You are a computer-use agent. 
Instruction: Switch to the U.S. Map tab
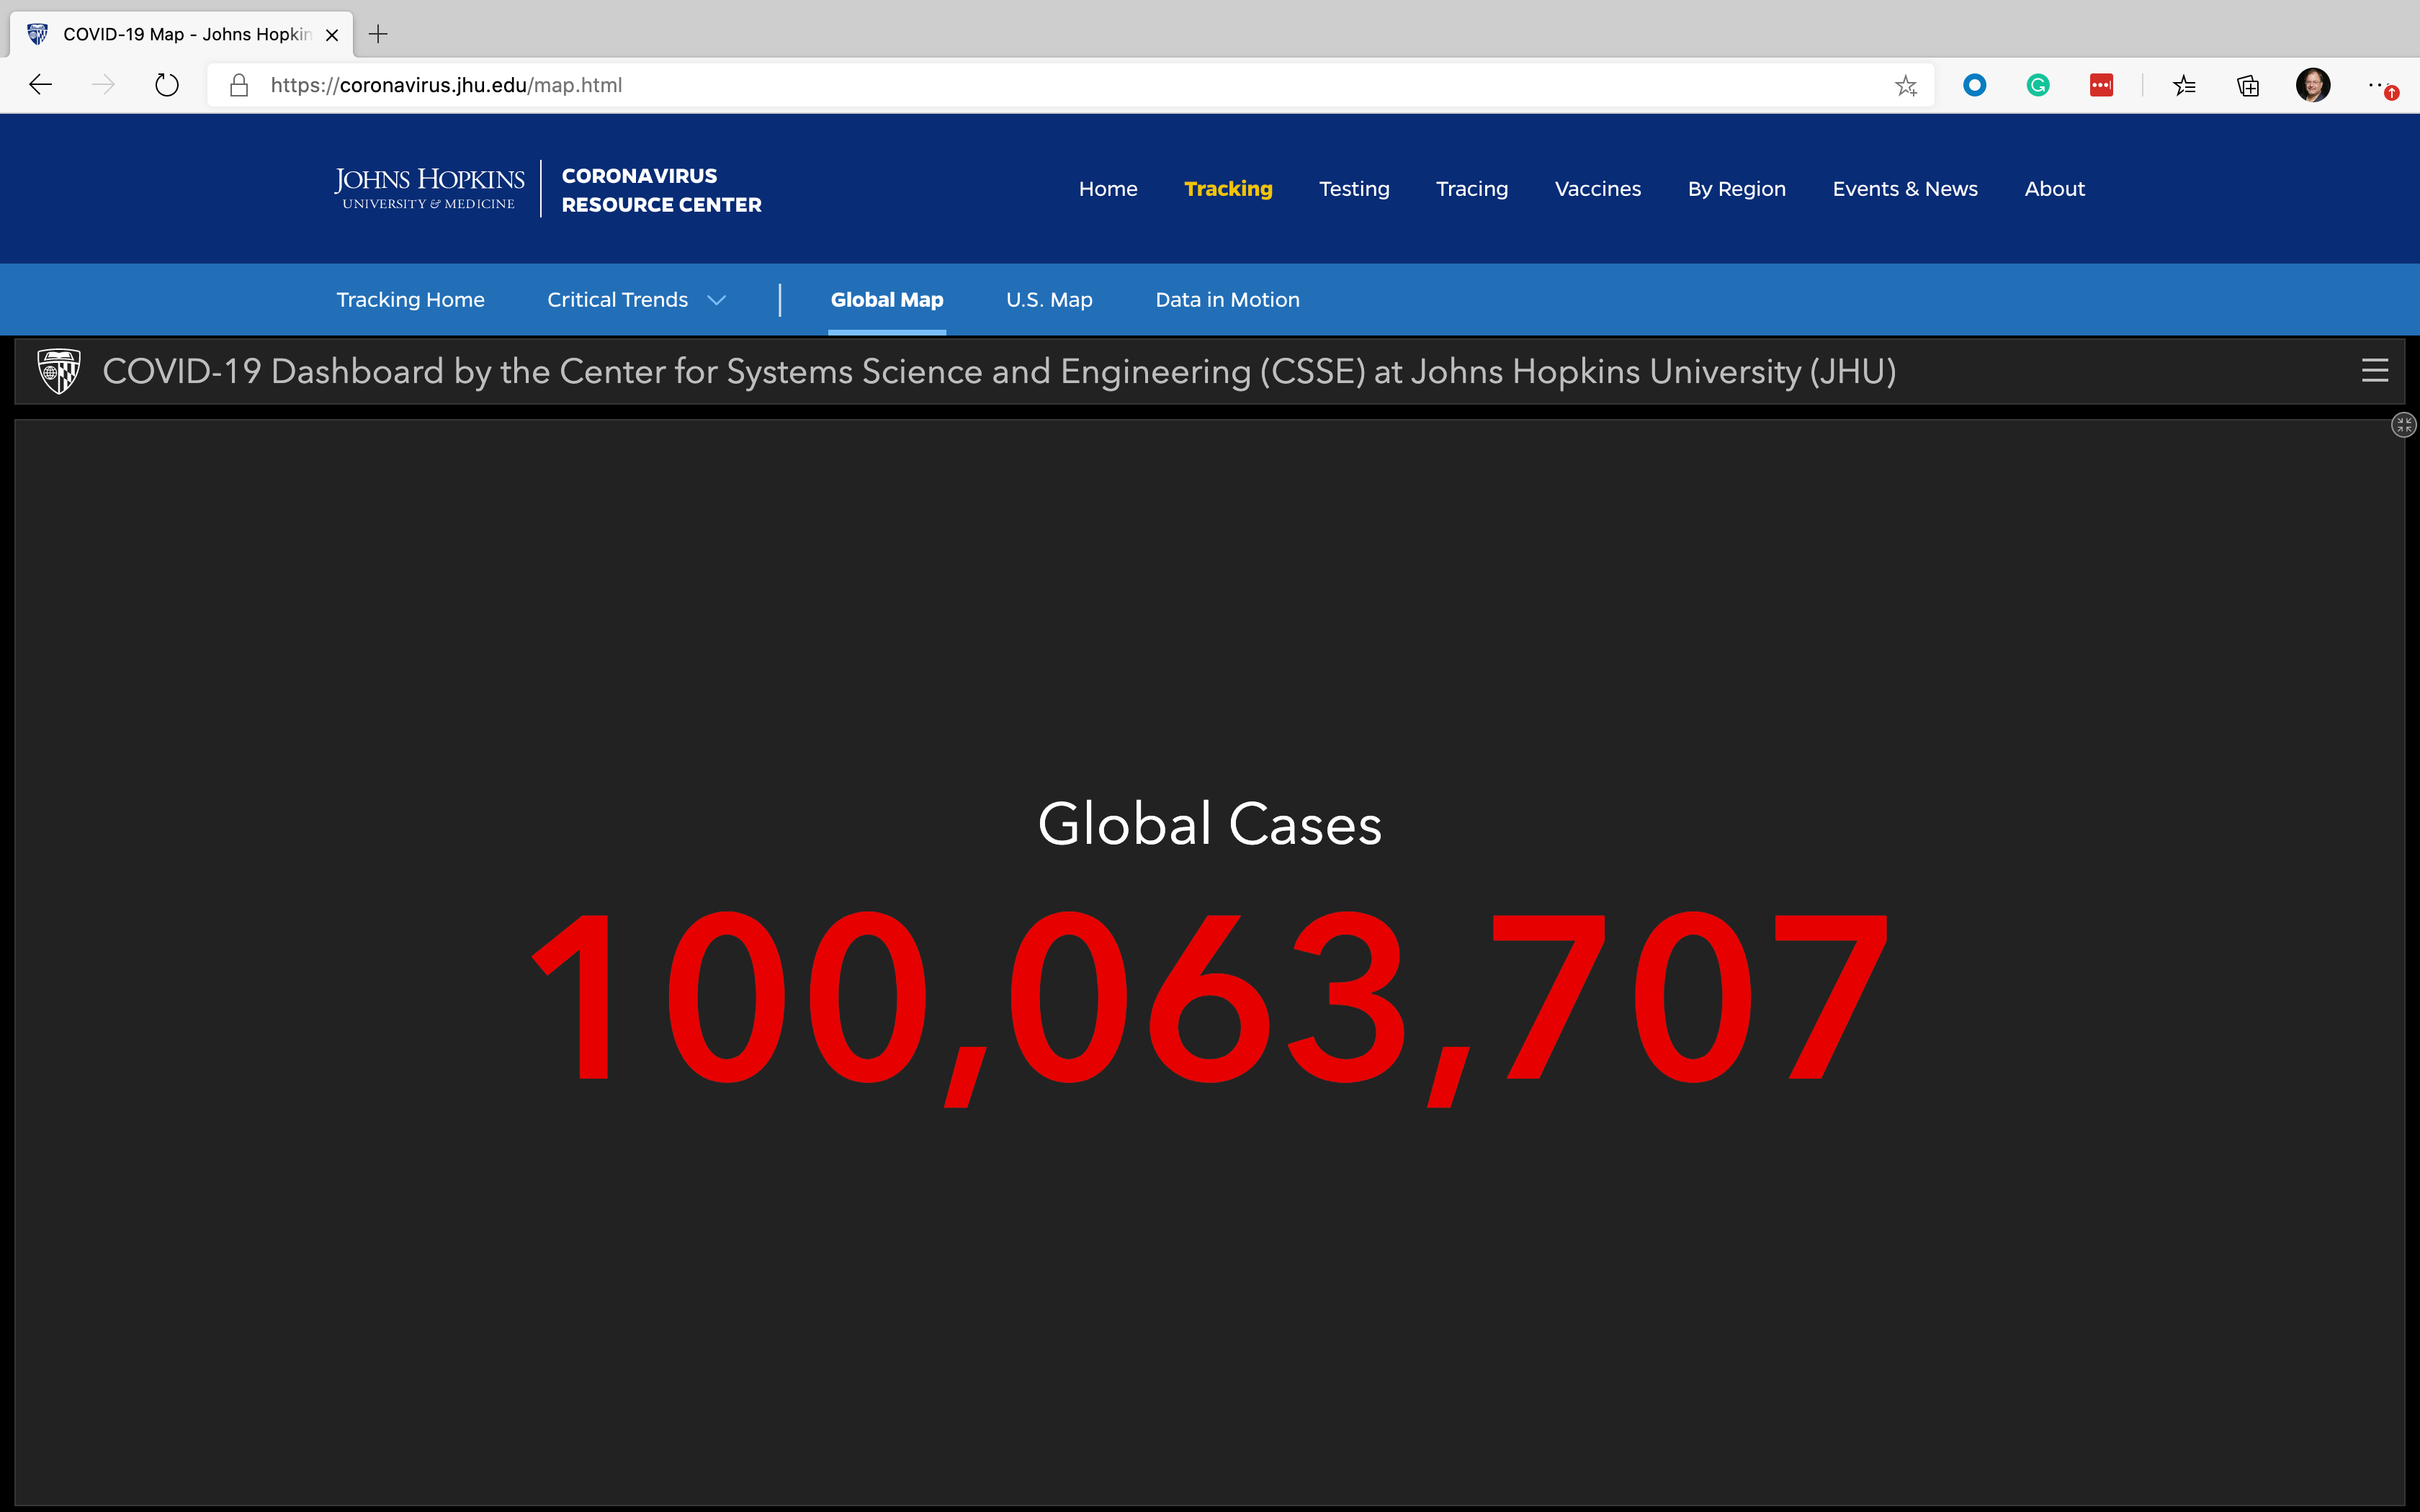[x=1049, y=300]
